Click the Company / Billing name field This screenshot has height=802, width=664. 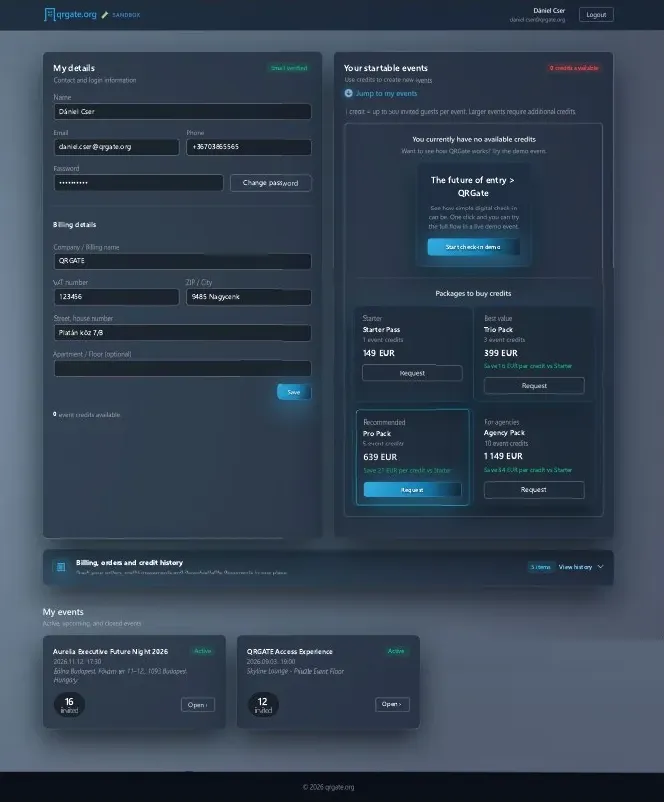click(x=183, y=261)
